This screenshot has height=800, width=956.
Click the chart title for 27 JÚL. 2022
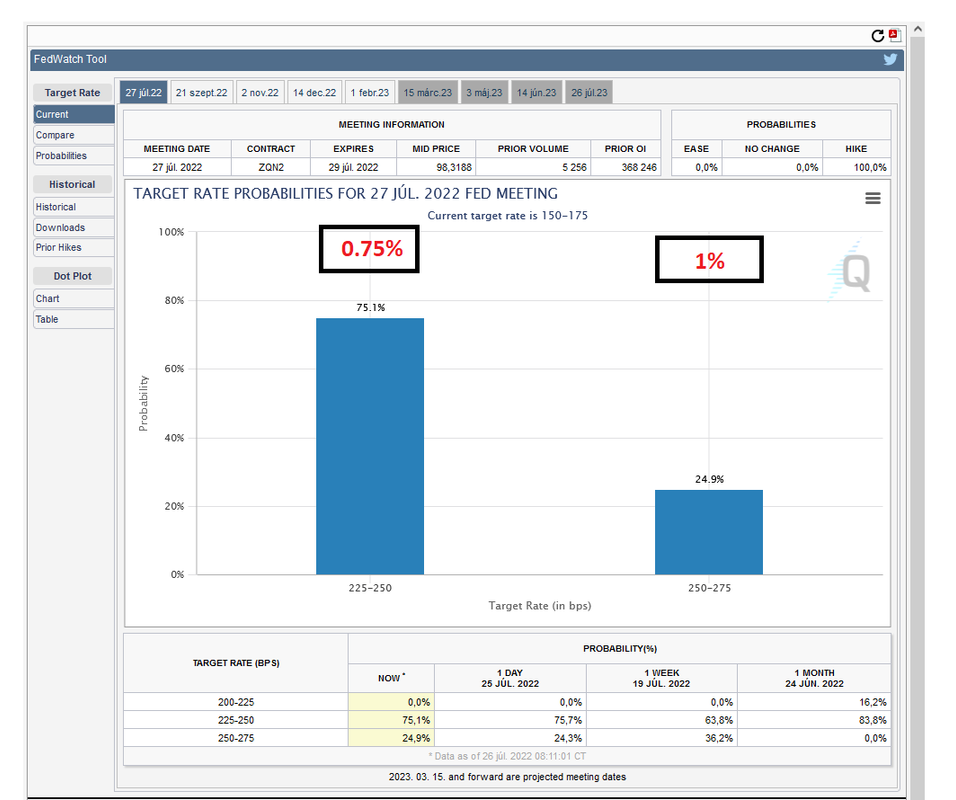345,194
